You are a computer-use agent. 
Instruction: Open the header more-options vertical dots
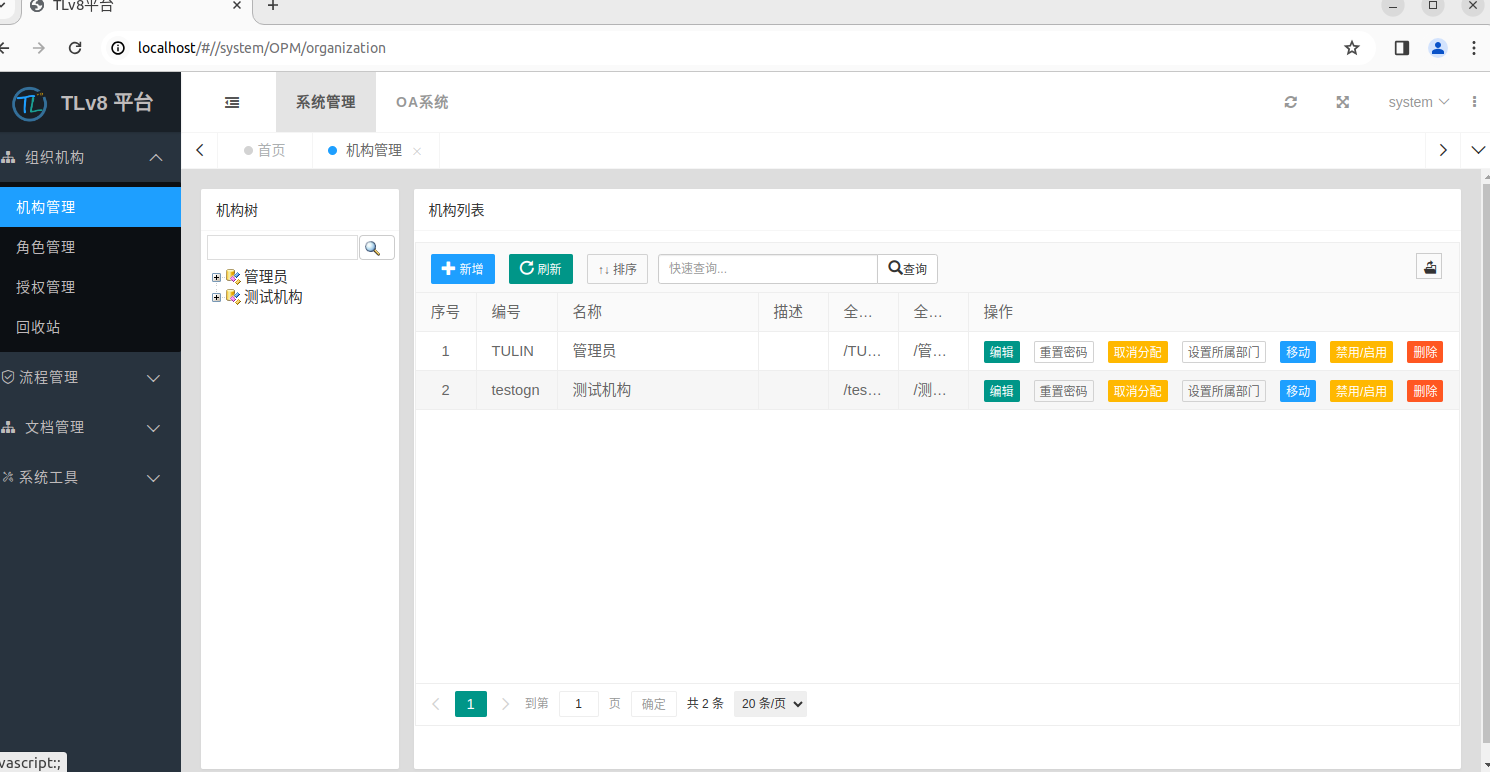(x=1475, y=102)
